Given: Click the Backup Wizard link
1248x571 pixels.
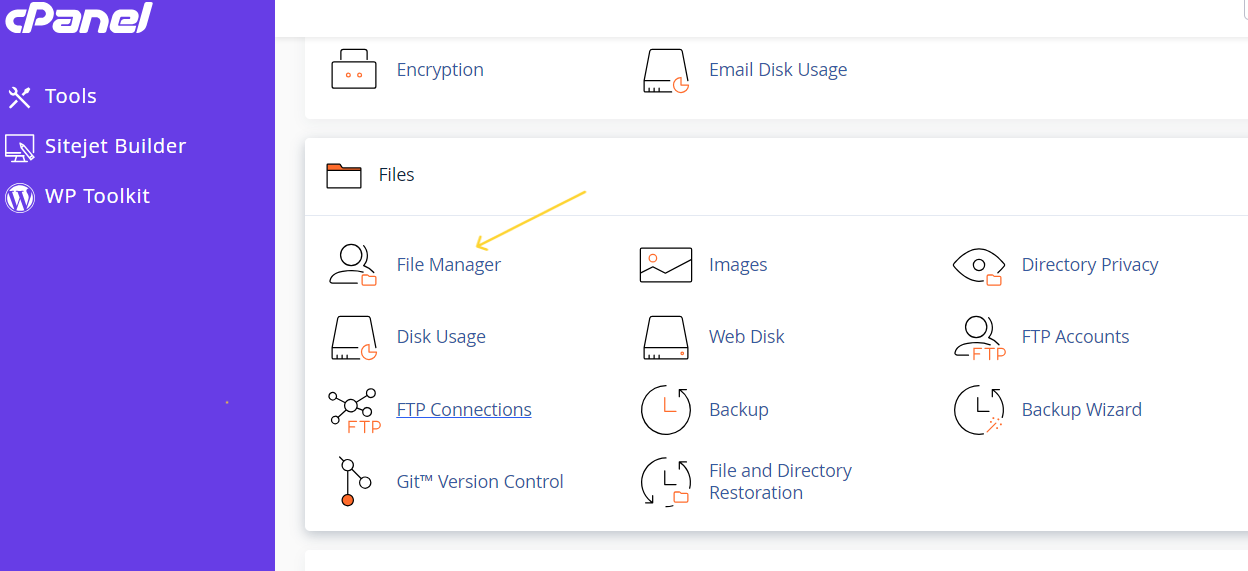Looking at the screenshot, I should 1082,410.
